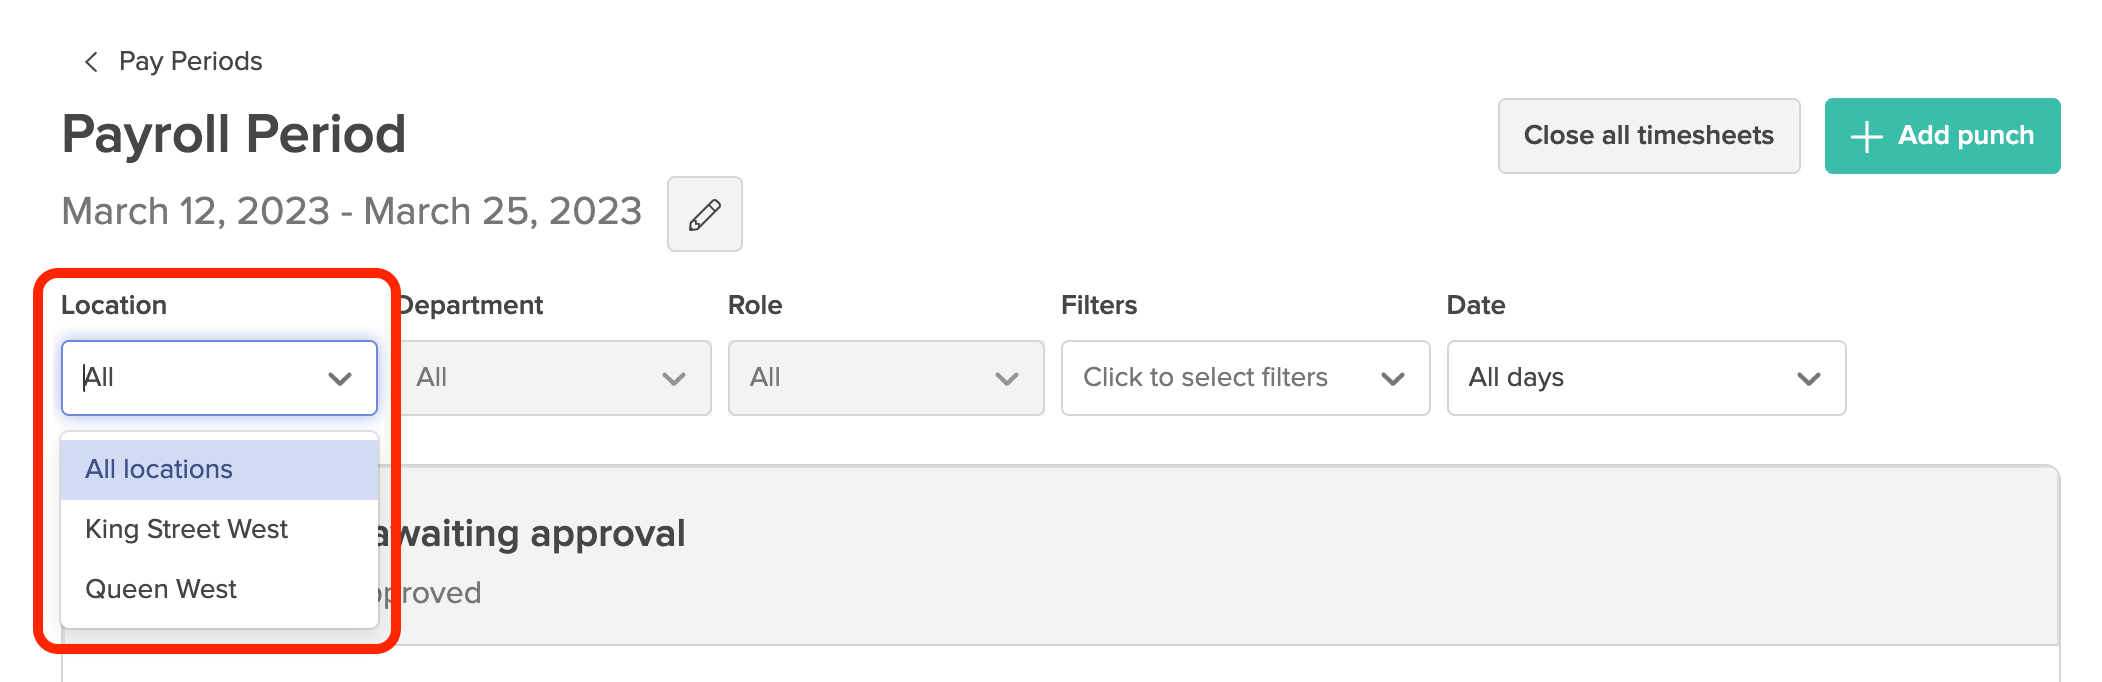2102x682 pixels.
Task: Click the back chevron beside Pay Periods
Action: [x=91, y=62]
